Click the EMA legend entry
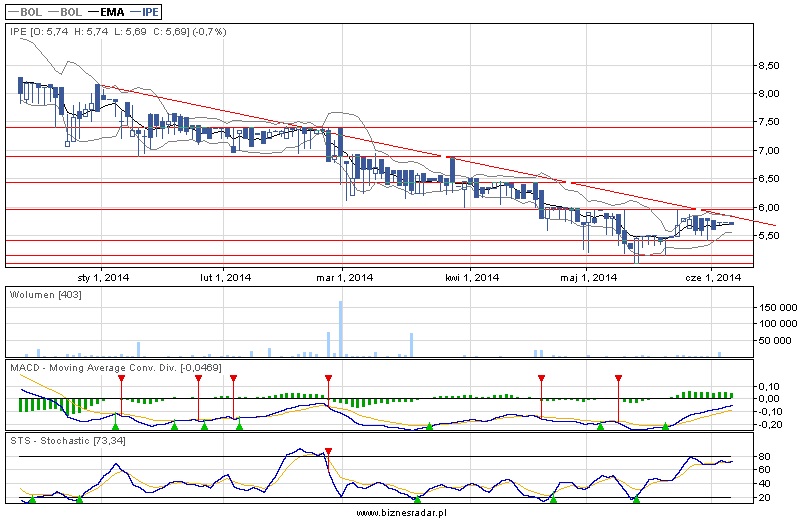The height and width of the screenshot is (520, 800). point(106,12)
